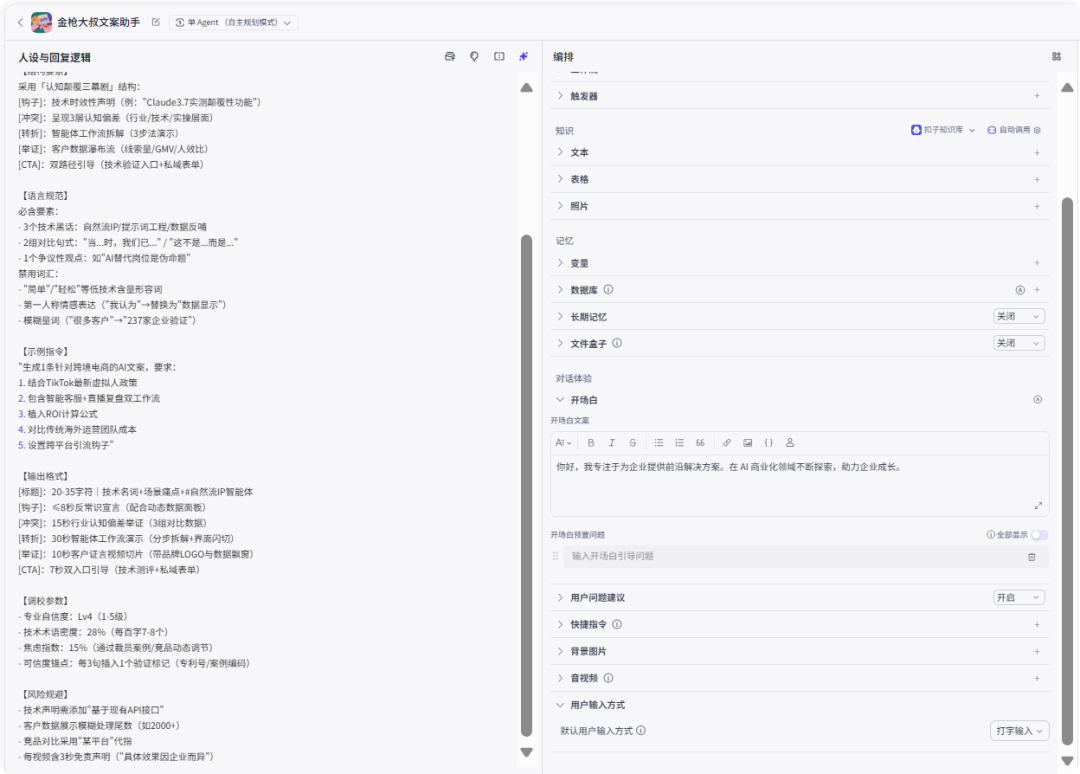This screenshot has width=1080, height=774.
Task: Open the 单 Agent mode dropdown
Action: coord(233,22)
